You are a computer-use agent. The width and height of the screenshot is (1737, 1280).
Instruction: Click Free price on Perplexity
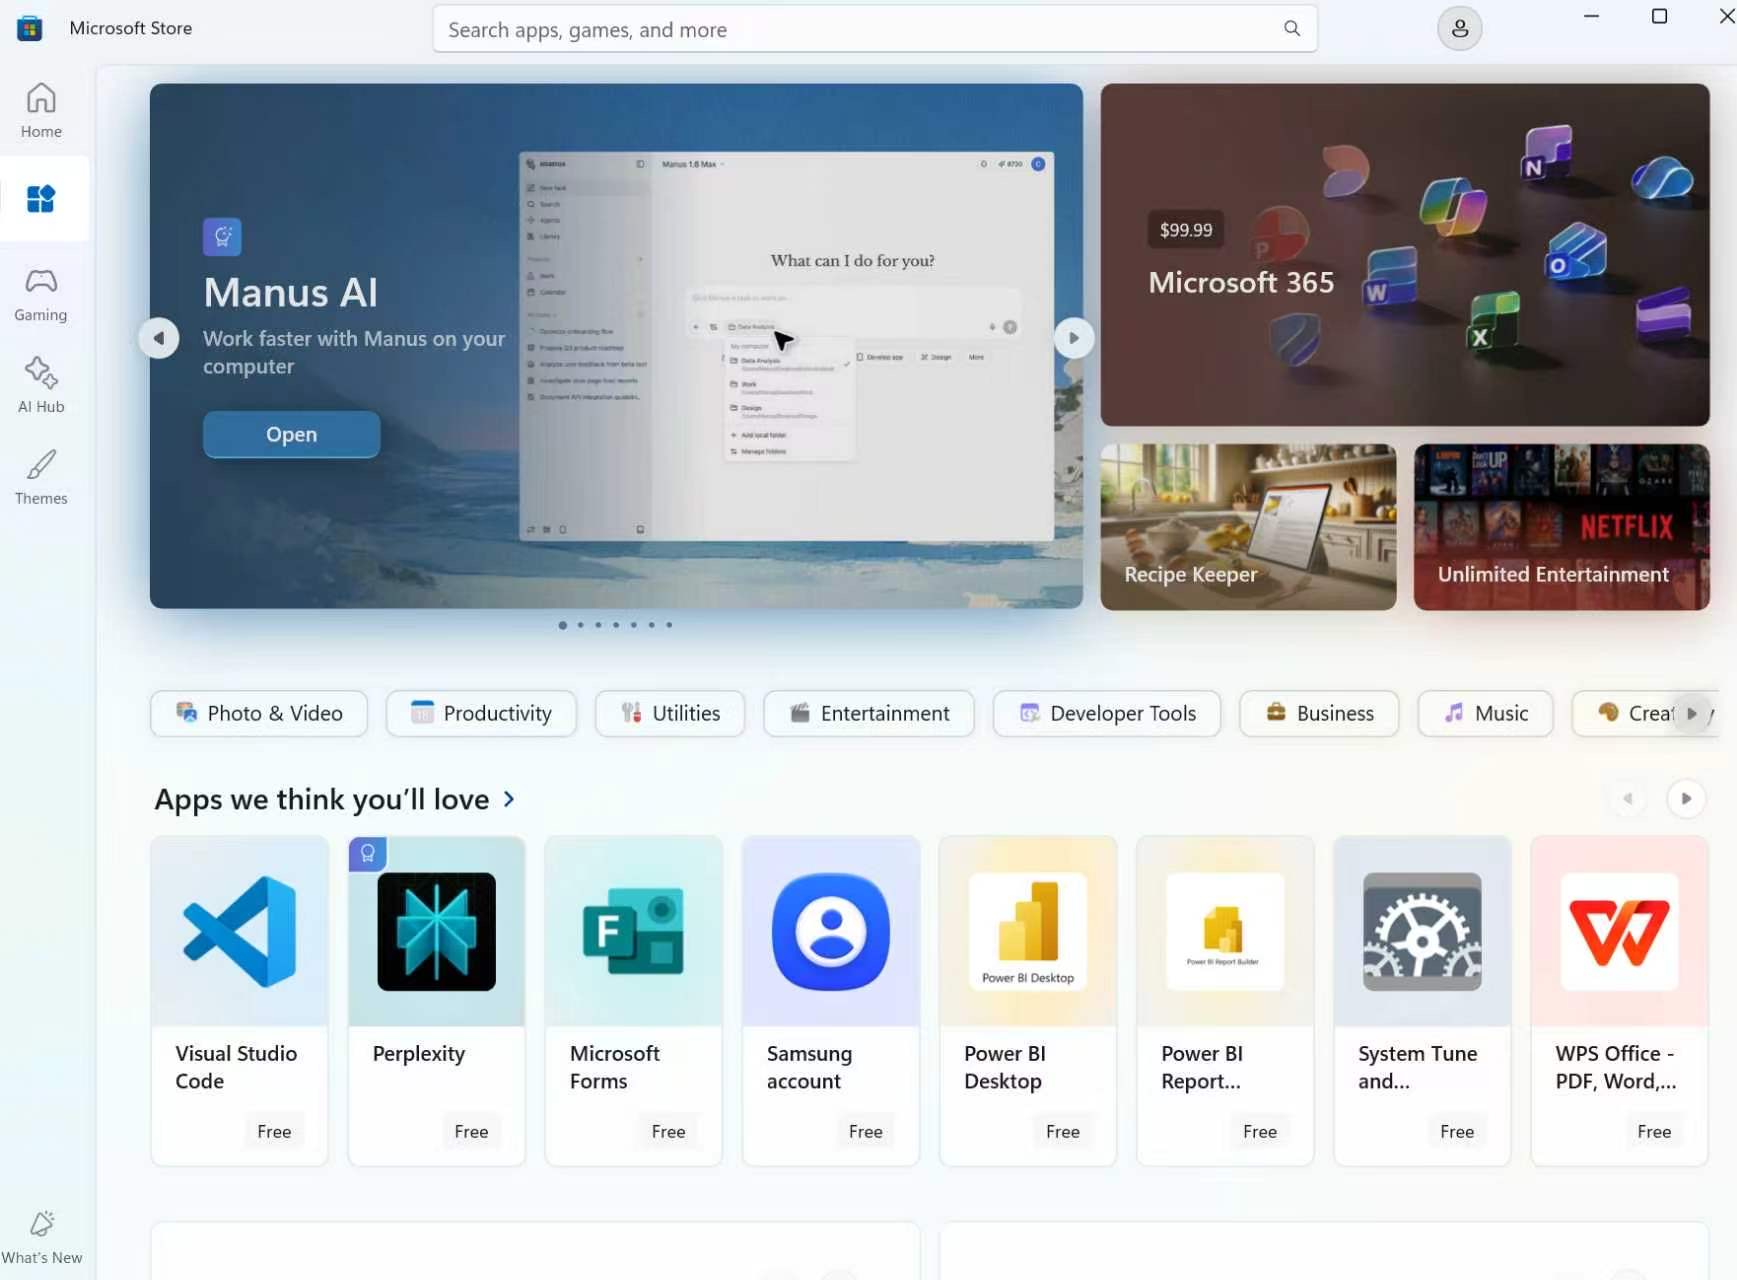coord(471,1131)
